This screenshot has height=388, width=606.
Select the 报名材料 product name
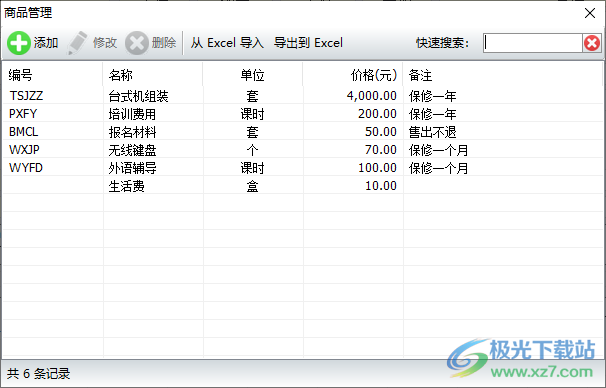coord(132,132)
